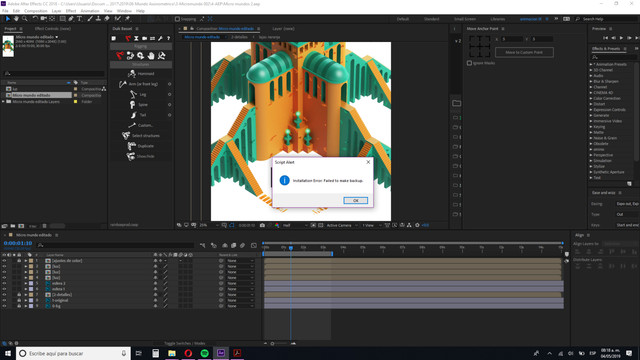Select the Zoom magnifier tool
Image resolution: width=640 pixels, height=360 pixels.
(x=24, y=19)
